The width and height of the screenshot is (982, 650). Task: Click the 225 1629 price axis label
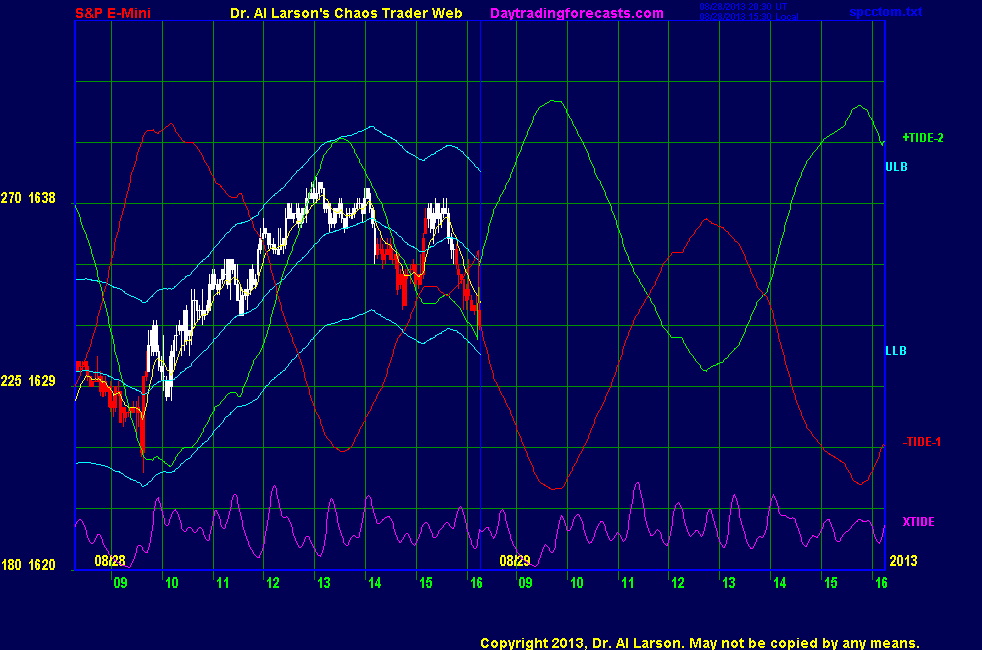[28, 381]
